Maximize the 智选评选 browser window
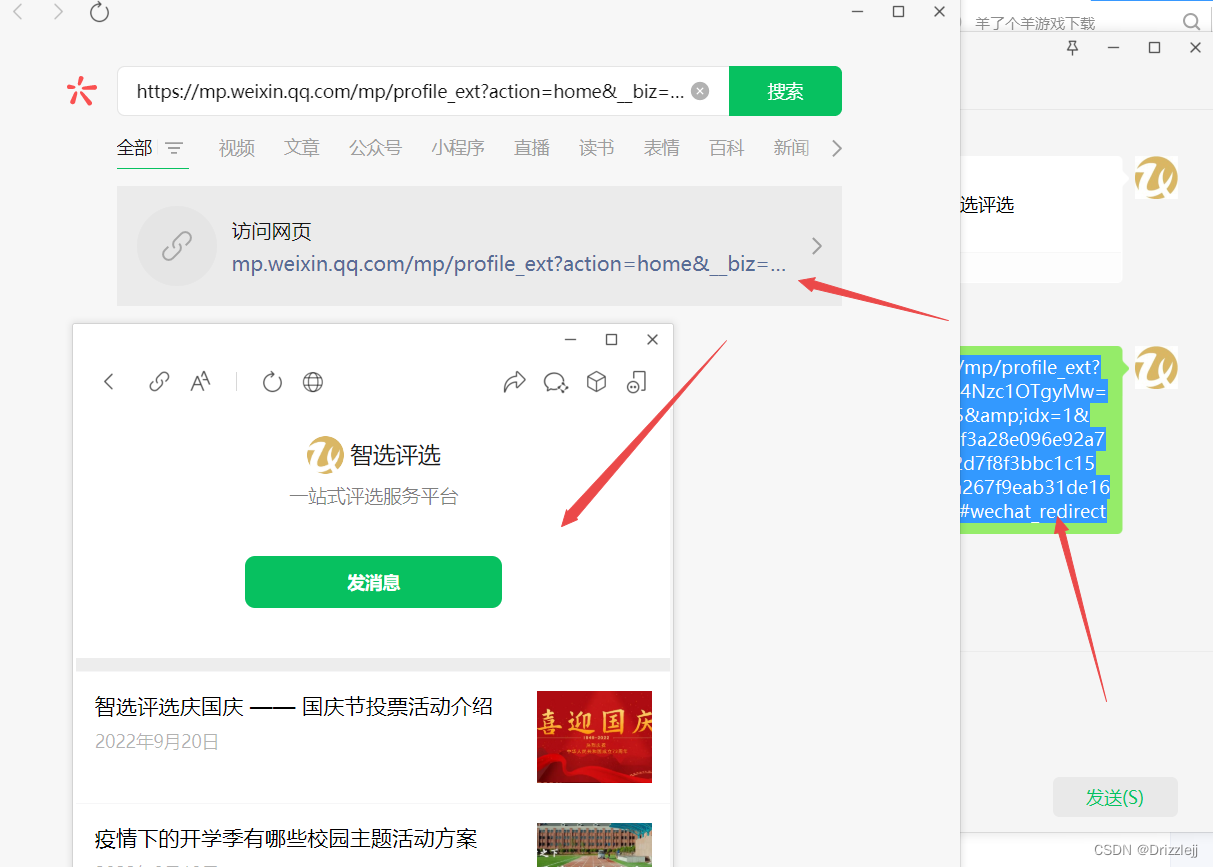Viewport: 1213px width, 867px height. [612, 340]
